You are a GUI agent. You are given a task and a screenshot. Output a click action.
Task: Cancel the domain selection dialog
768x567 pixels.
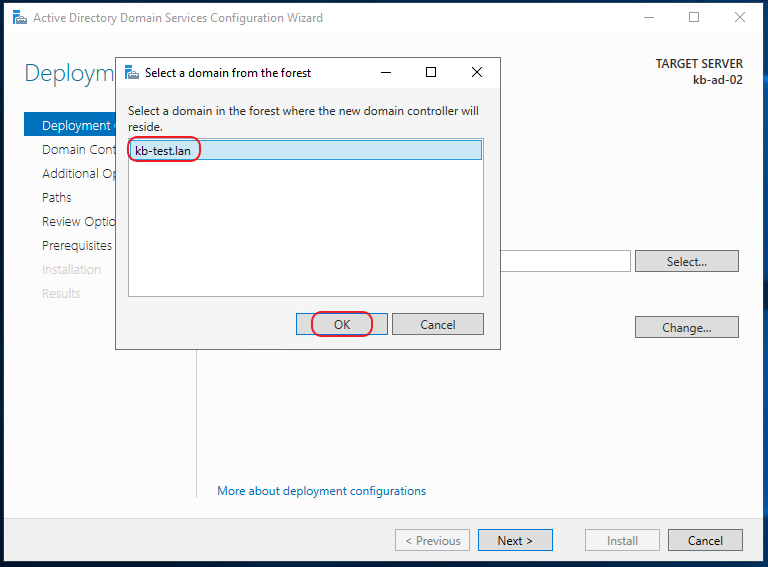pyautogui.click(x=438, y=325)
